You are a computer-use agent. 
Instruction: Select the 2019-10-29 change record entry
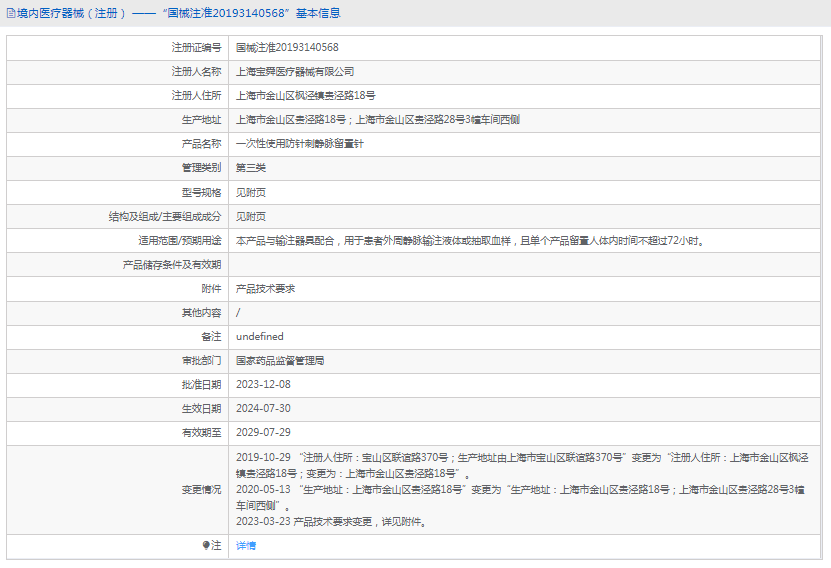pyautogui.click(x=522, y=465)
